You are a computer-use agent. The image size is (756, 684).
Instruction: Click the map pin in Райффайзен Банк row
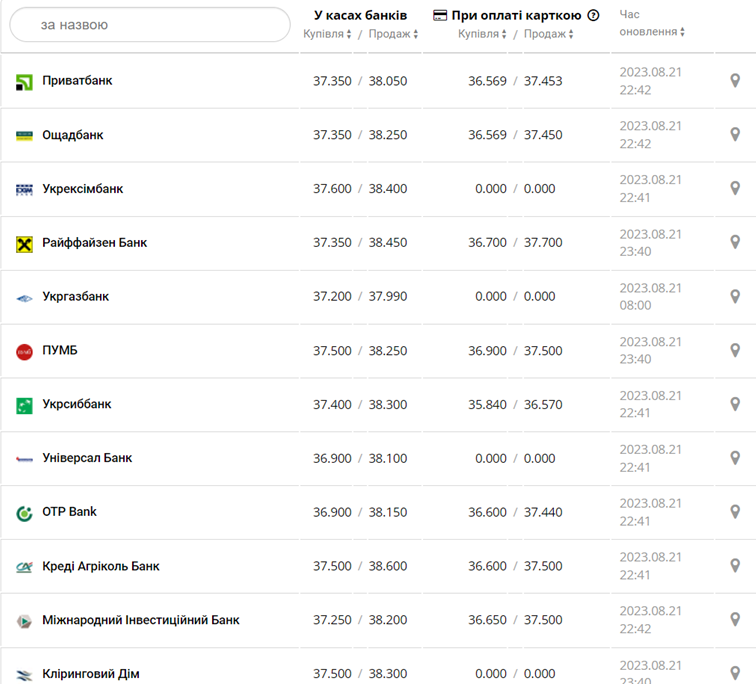click(735, 242)
